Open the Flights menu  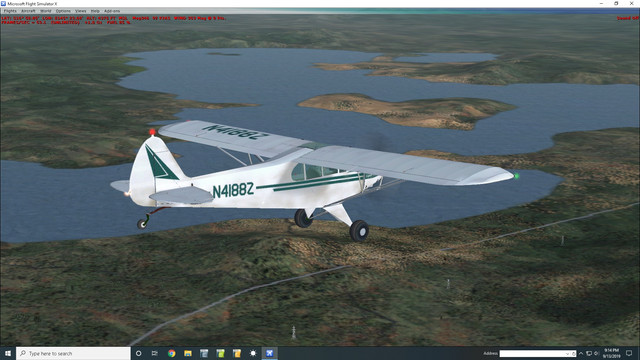tap(10, 11)
